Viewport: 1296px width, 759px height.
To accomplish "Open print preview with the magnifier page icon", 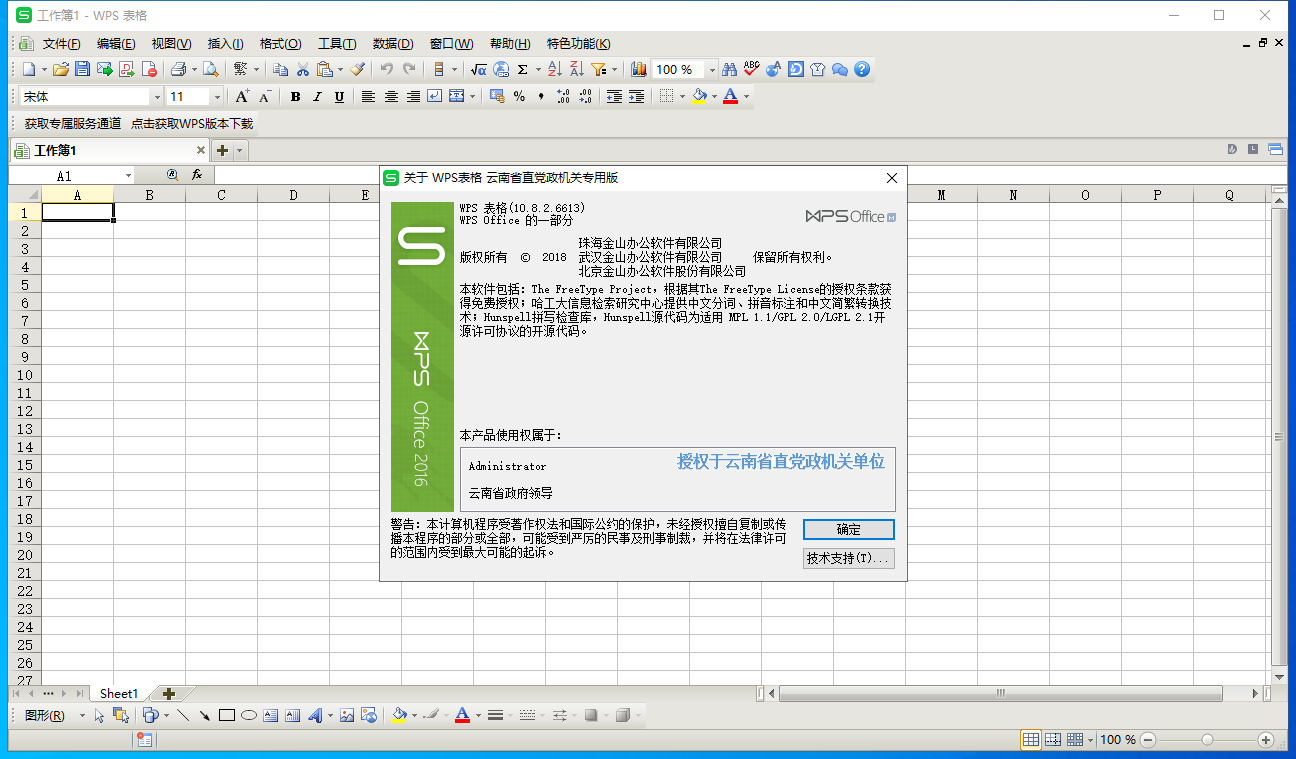I will [210, 70].
